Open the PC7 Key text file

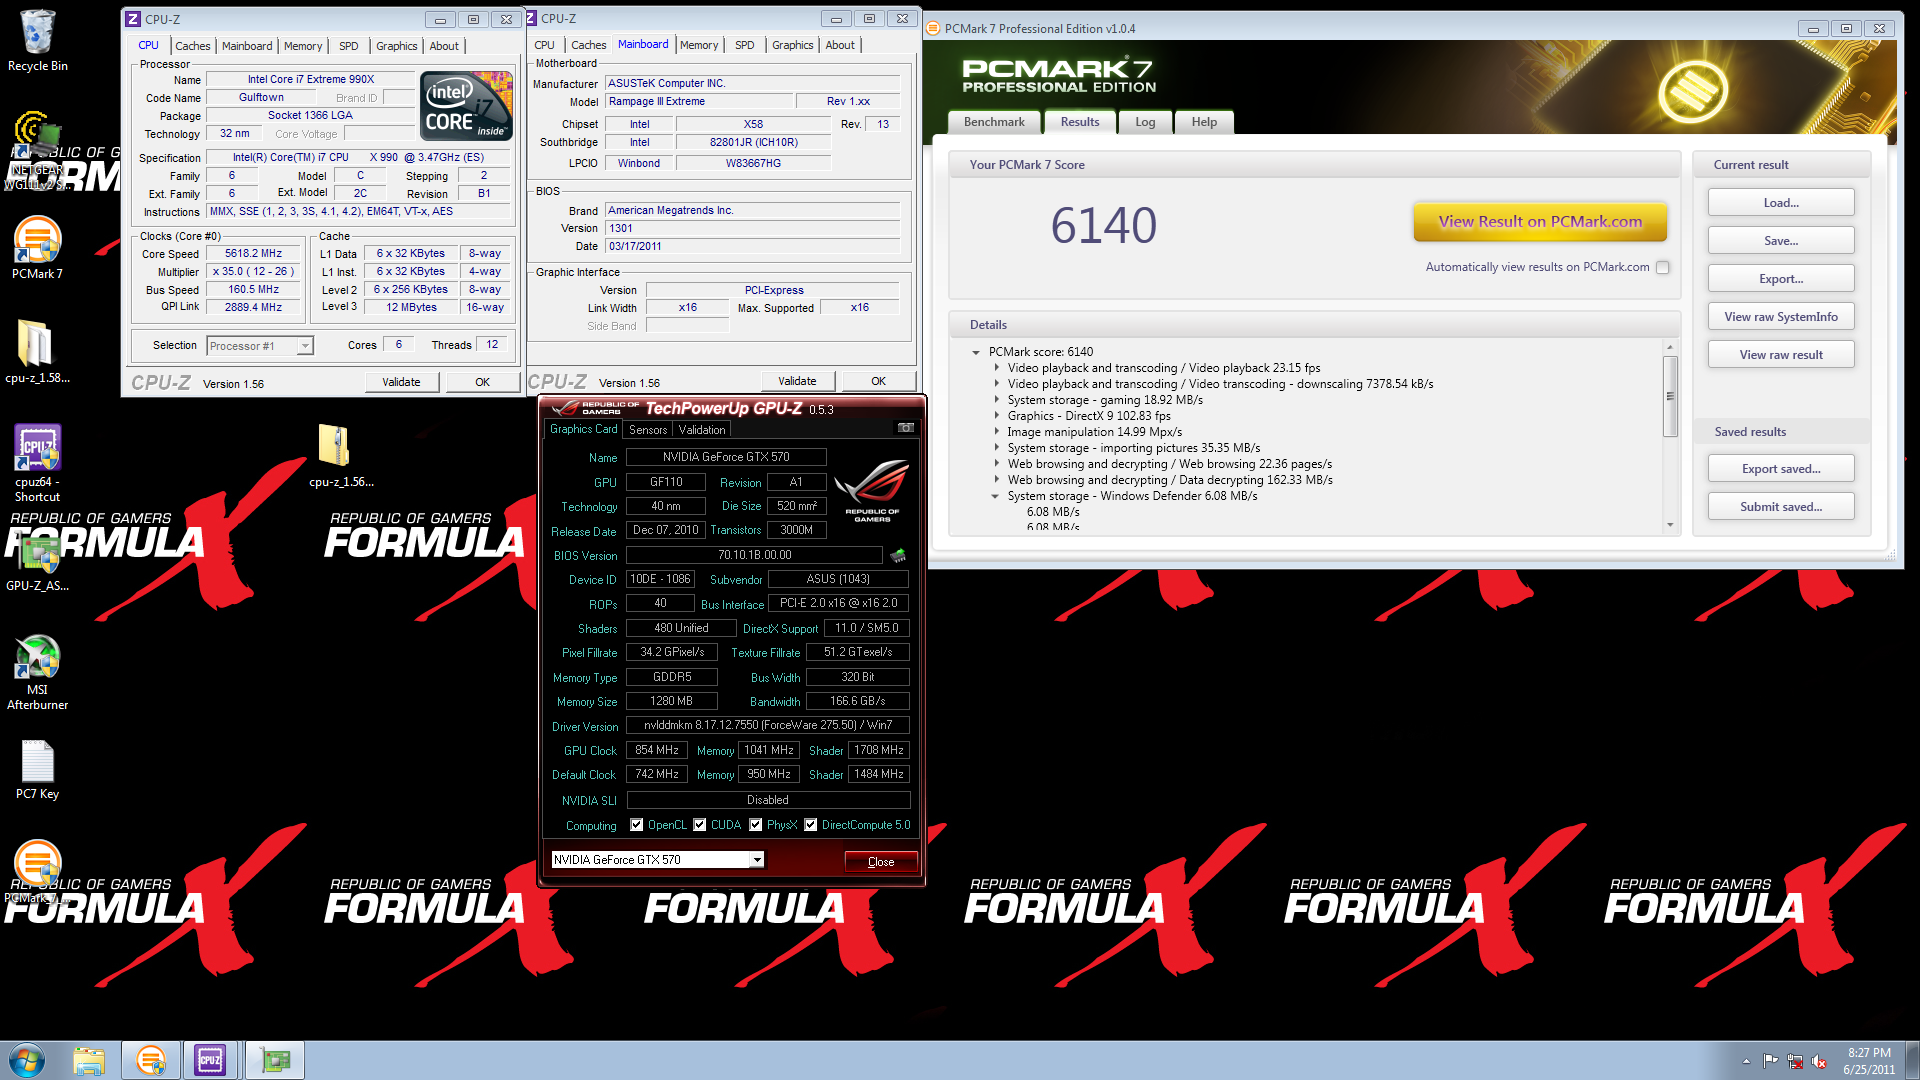pyautogui.click(x=37, y=770)
